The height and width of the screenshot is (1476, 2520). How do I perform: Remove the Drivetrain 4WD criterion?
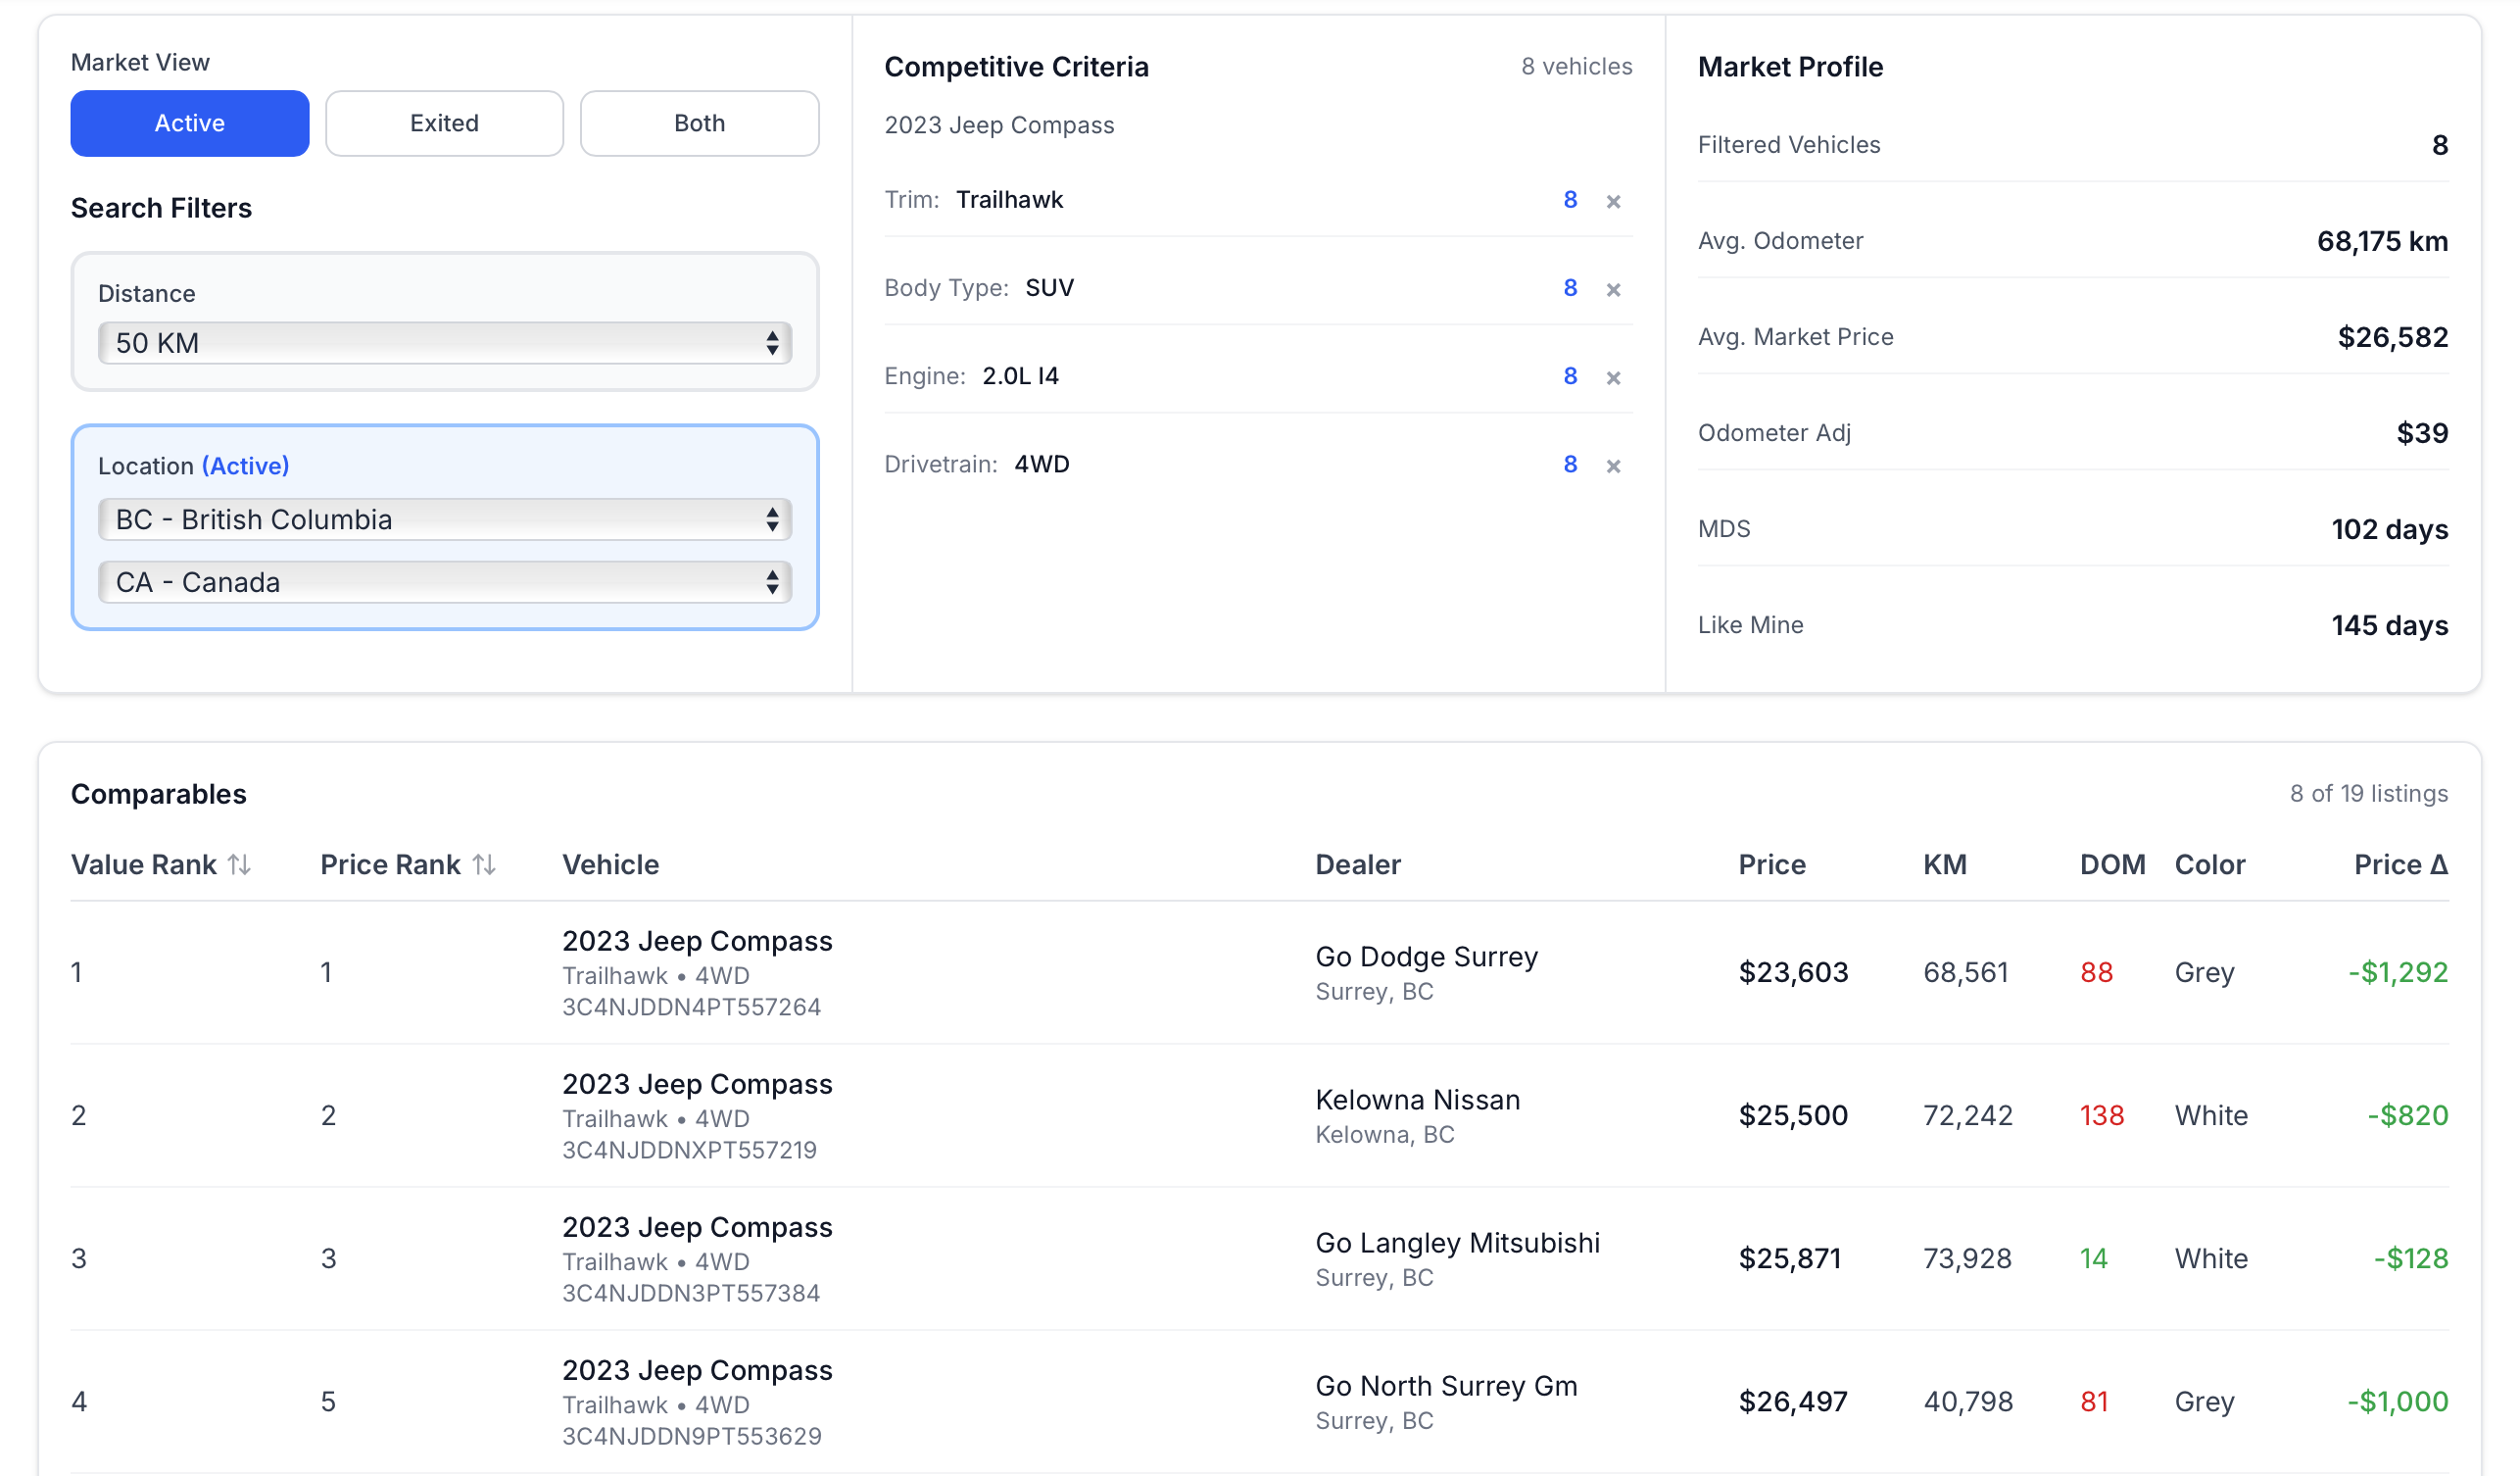point(1613,465)
